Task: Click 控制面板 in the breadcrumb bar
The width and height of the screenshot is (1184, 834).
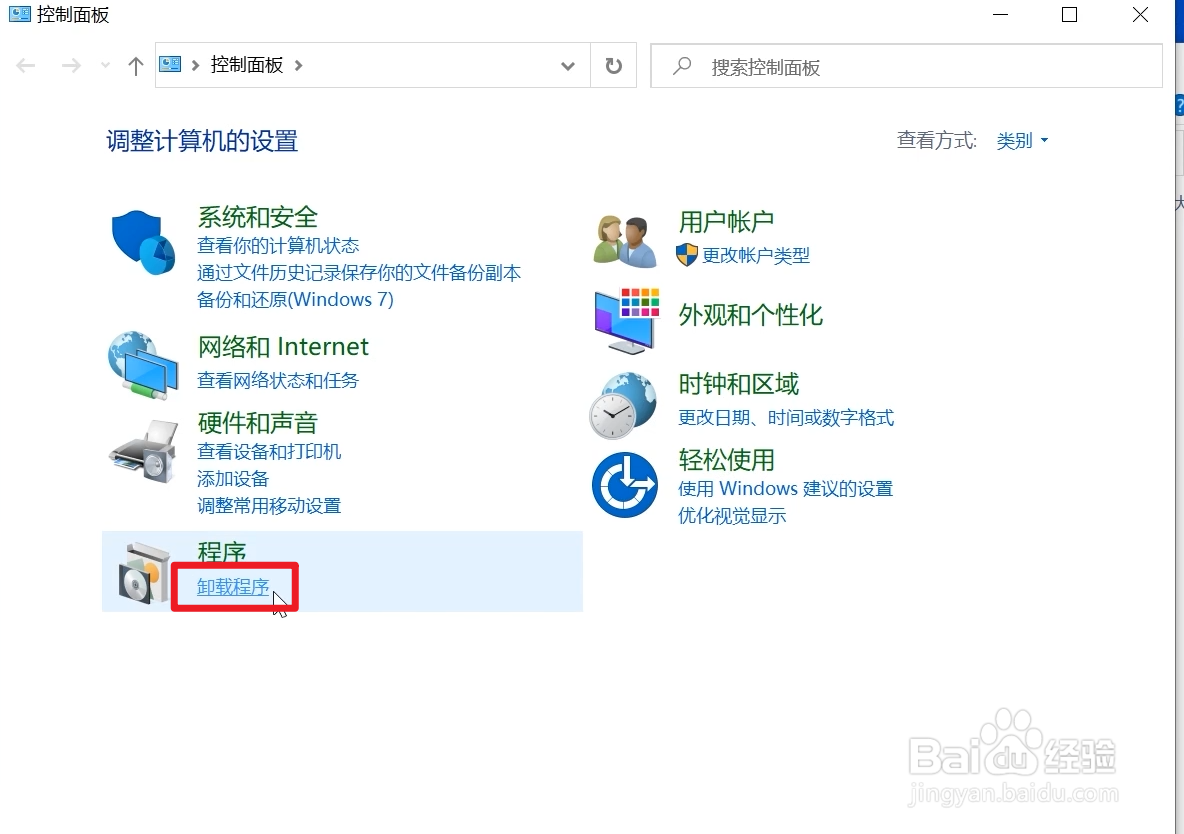Action: [248, 65]
